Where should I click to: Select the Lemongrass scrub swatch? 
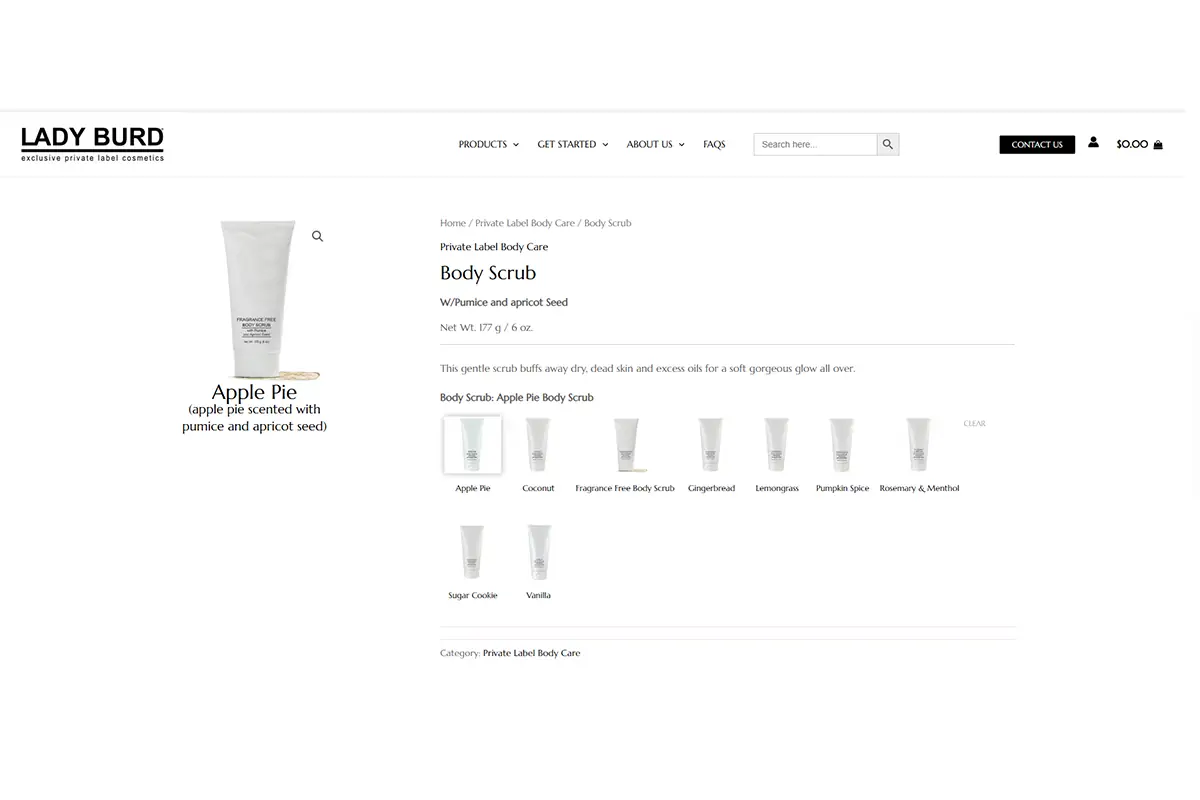click(777, 445)
